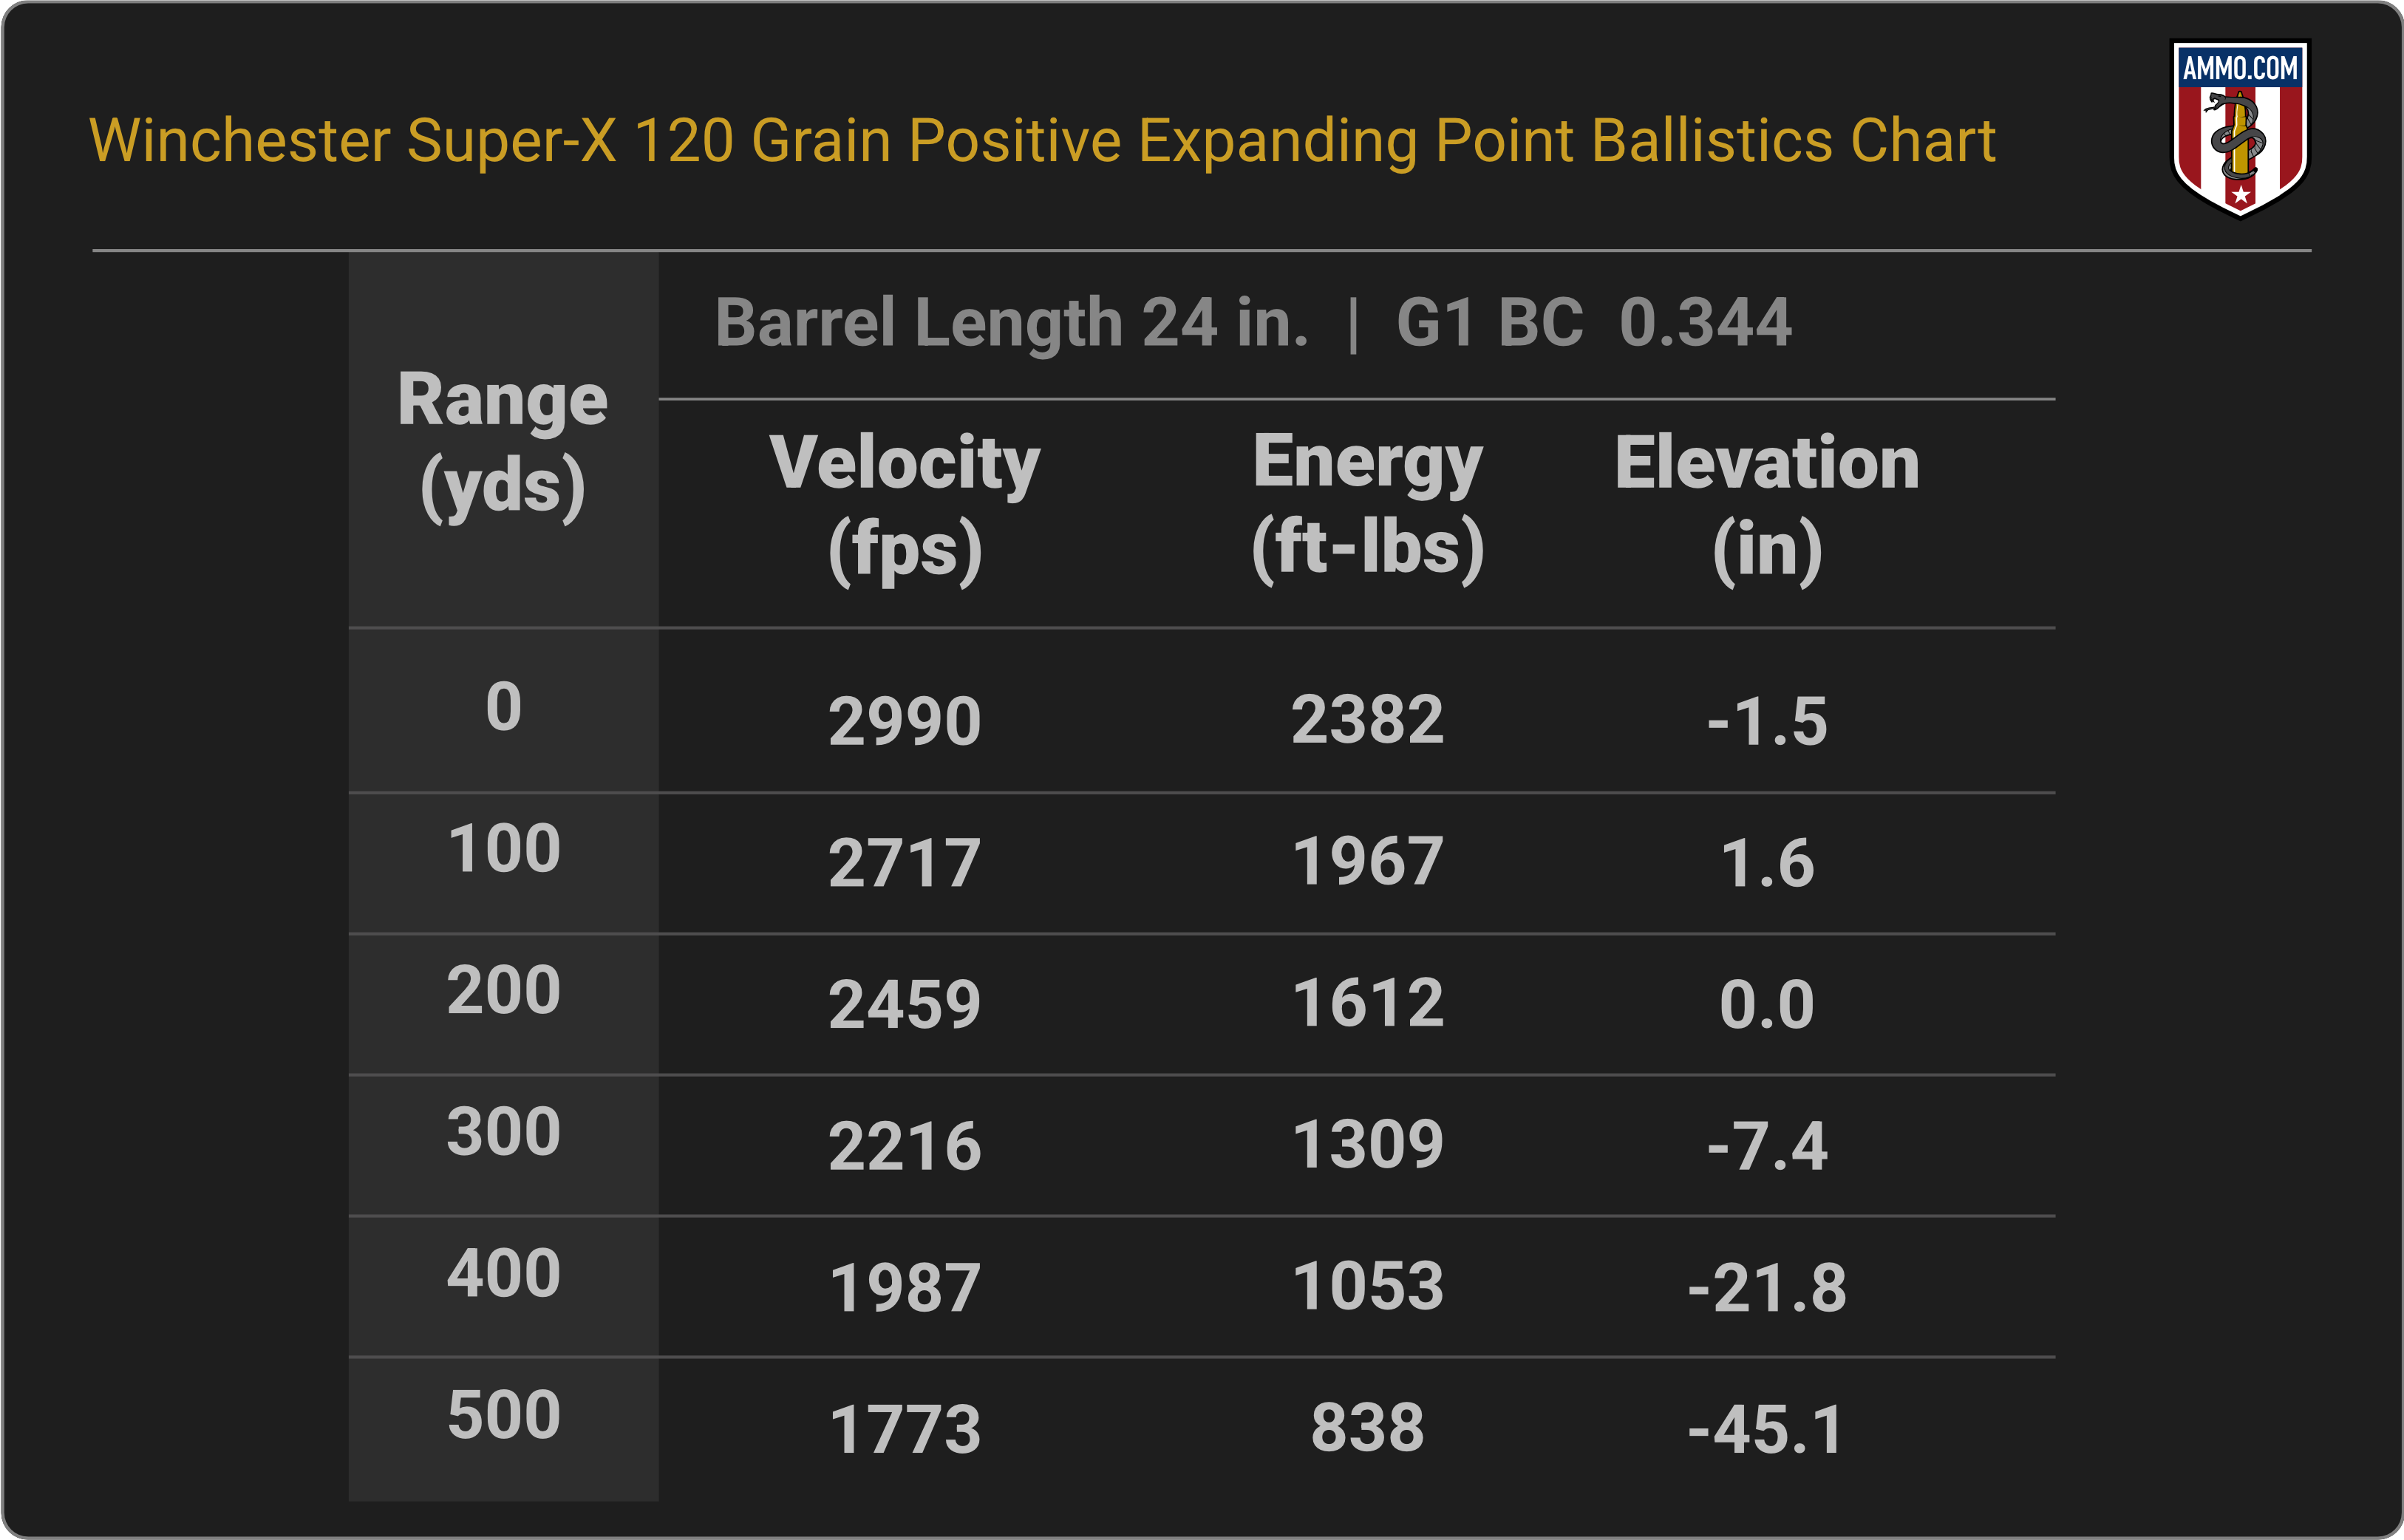Click the G1 BC 0.344 value
This screenshot has width=2404, height=1540.
[x=1593, y=323]
